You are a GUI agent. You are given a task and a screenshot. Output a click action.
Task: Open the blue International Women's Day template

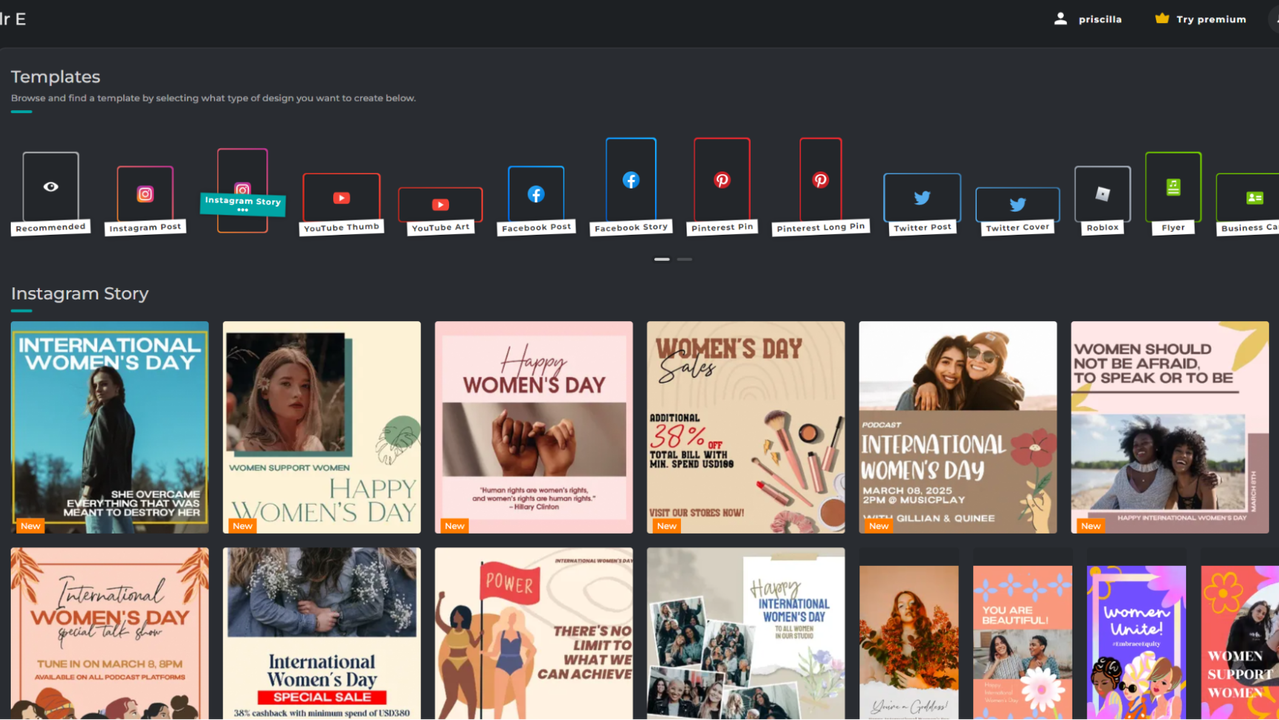pos(110,427)
